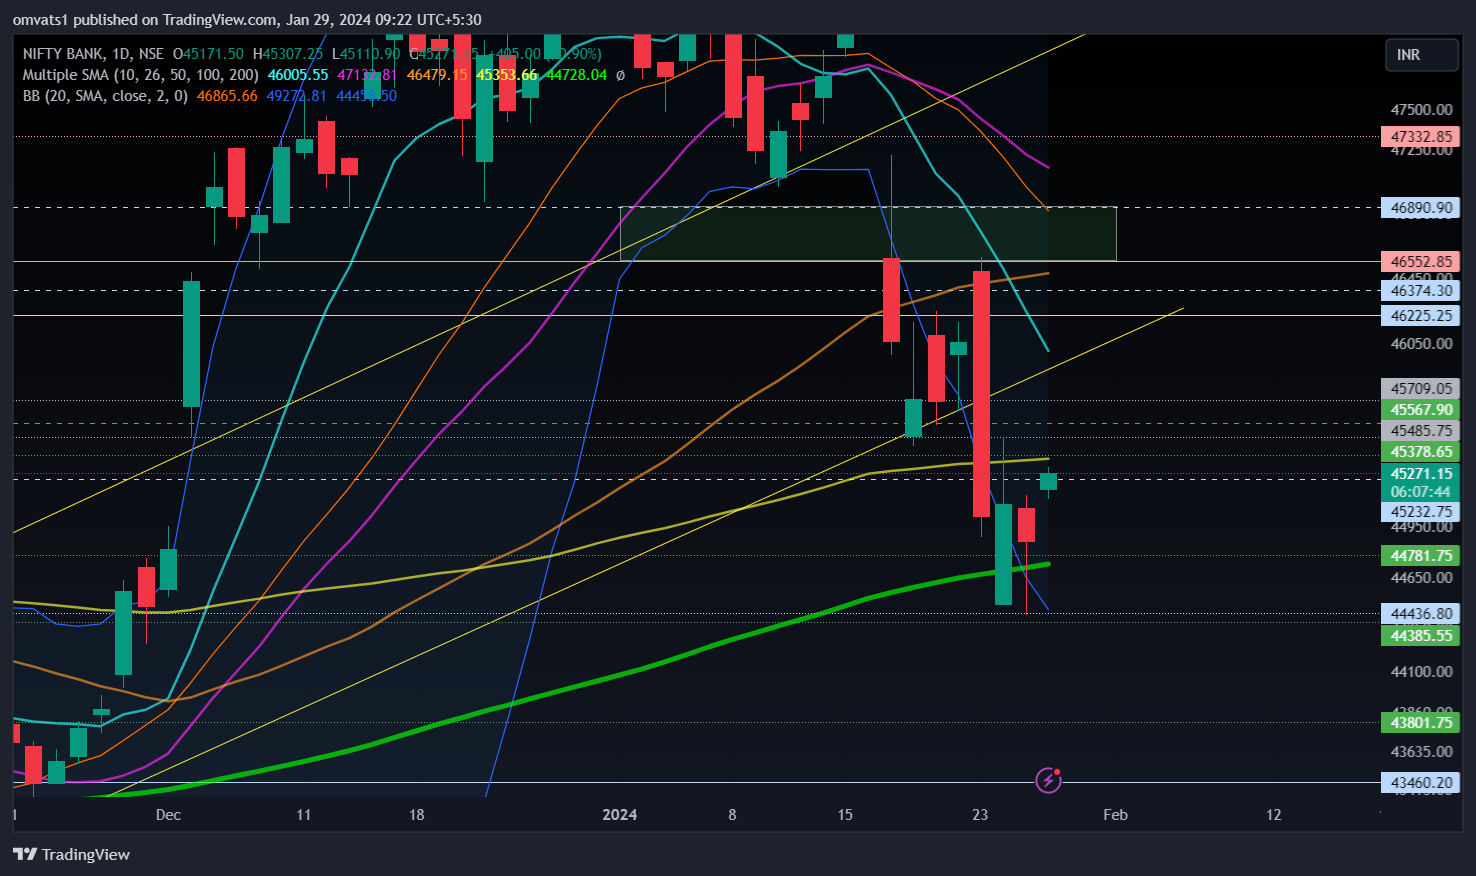Click the BB basis value 46865.66
Screen dimensions: 1476x876
pos(227,96)
